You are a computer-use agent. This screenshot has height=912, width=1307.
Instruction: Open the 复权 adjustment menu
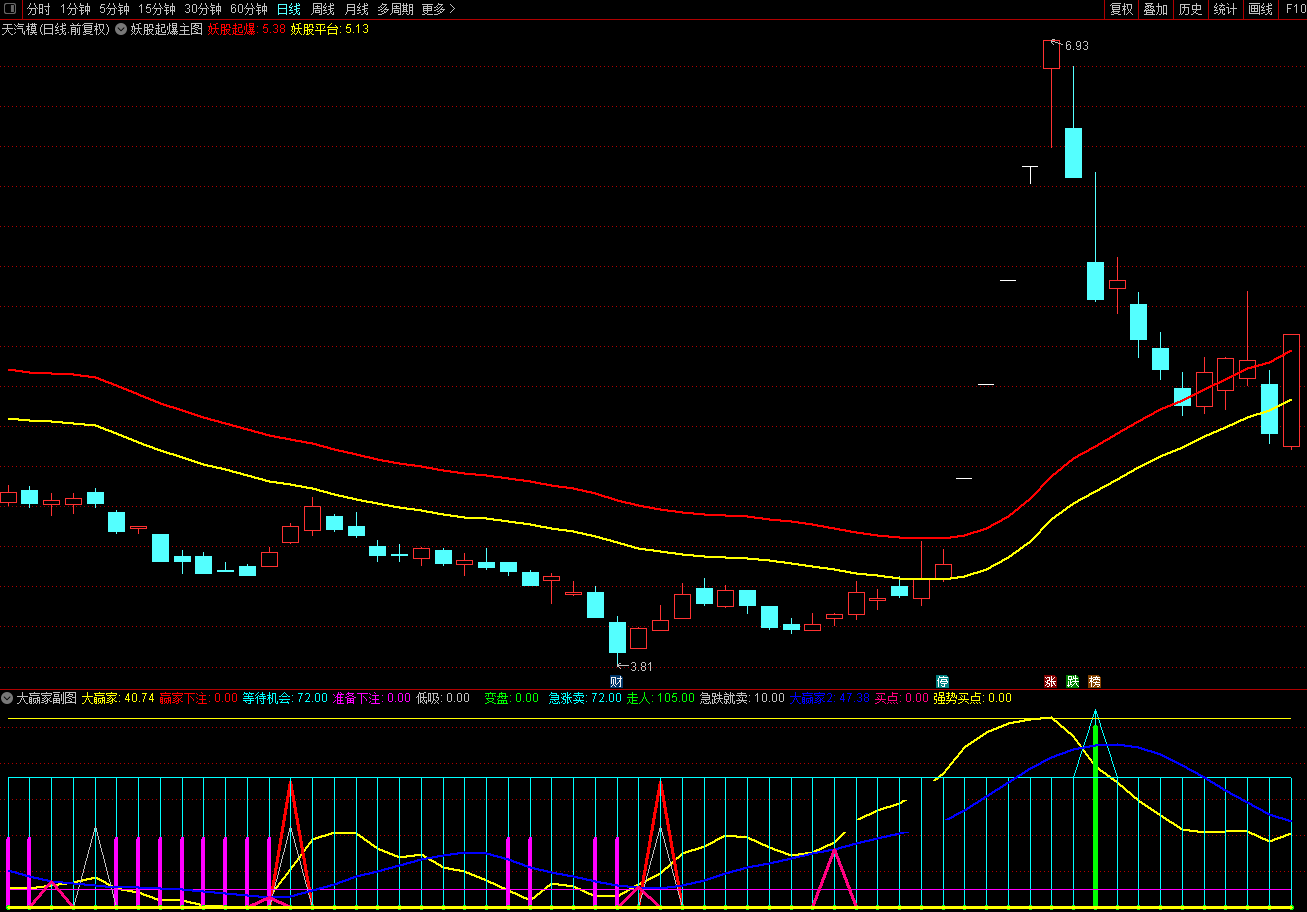coord(1121,9)
